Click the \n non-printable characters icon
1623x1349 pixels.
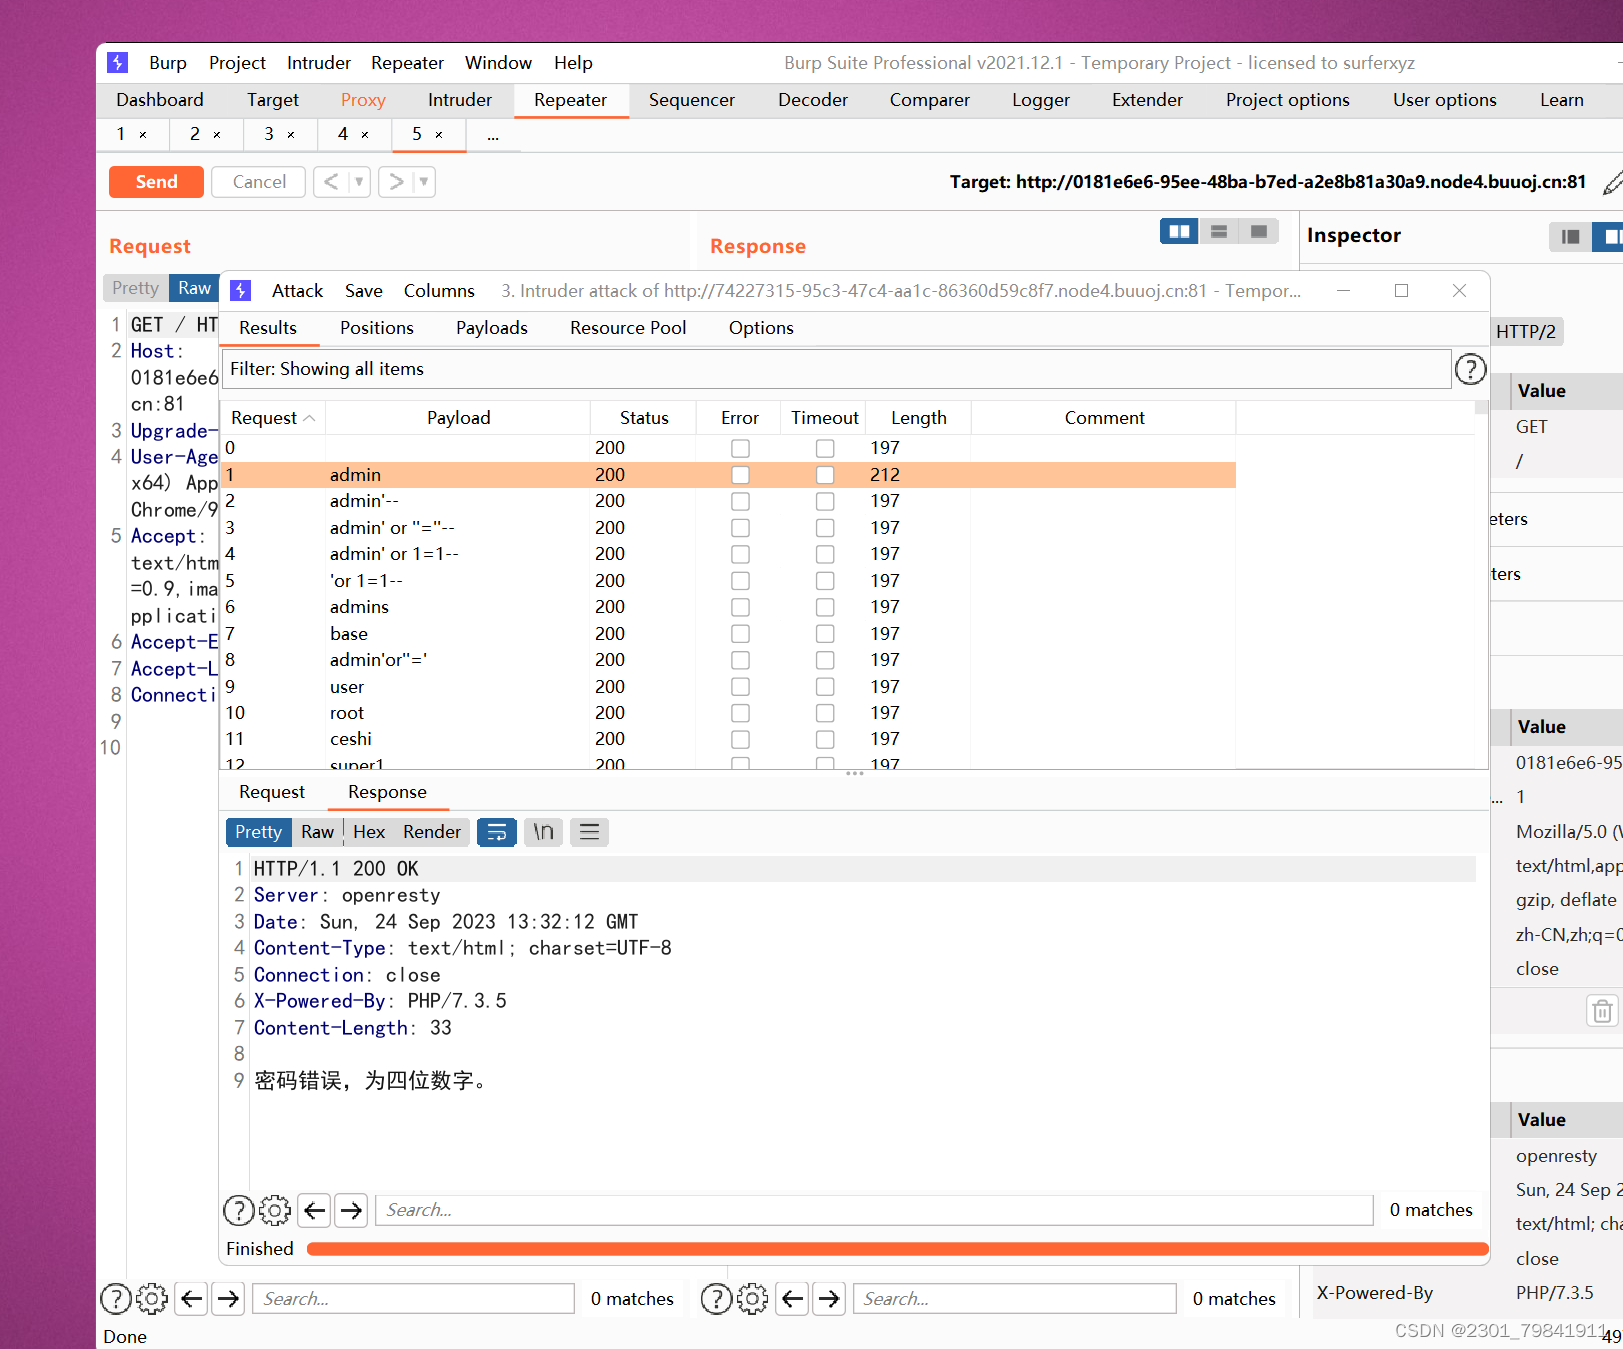pyautogui.click(x=543, y=831)
